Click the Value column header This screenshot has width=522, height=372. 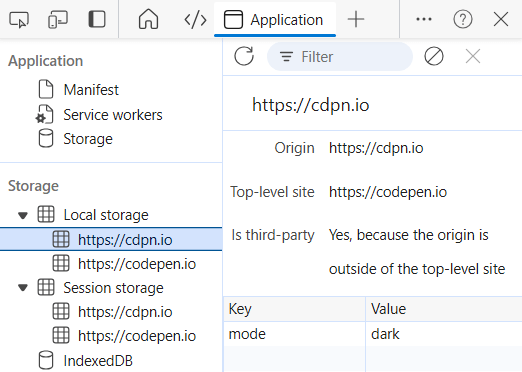pyautogui.click(x=444, y=309)
